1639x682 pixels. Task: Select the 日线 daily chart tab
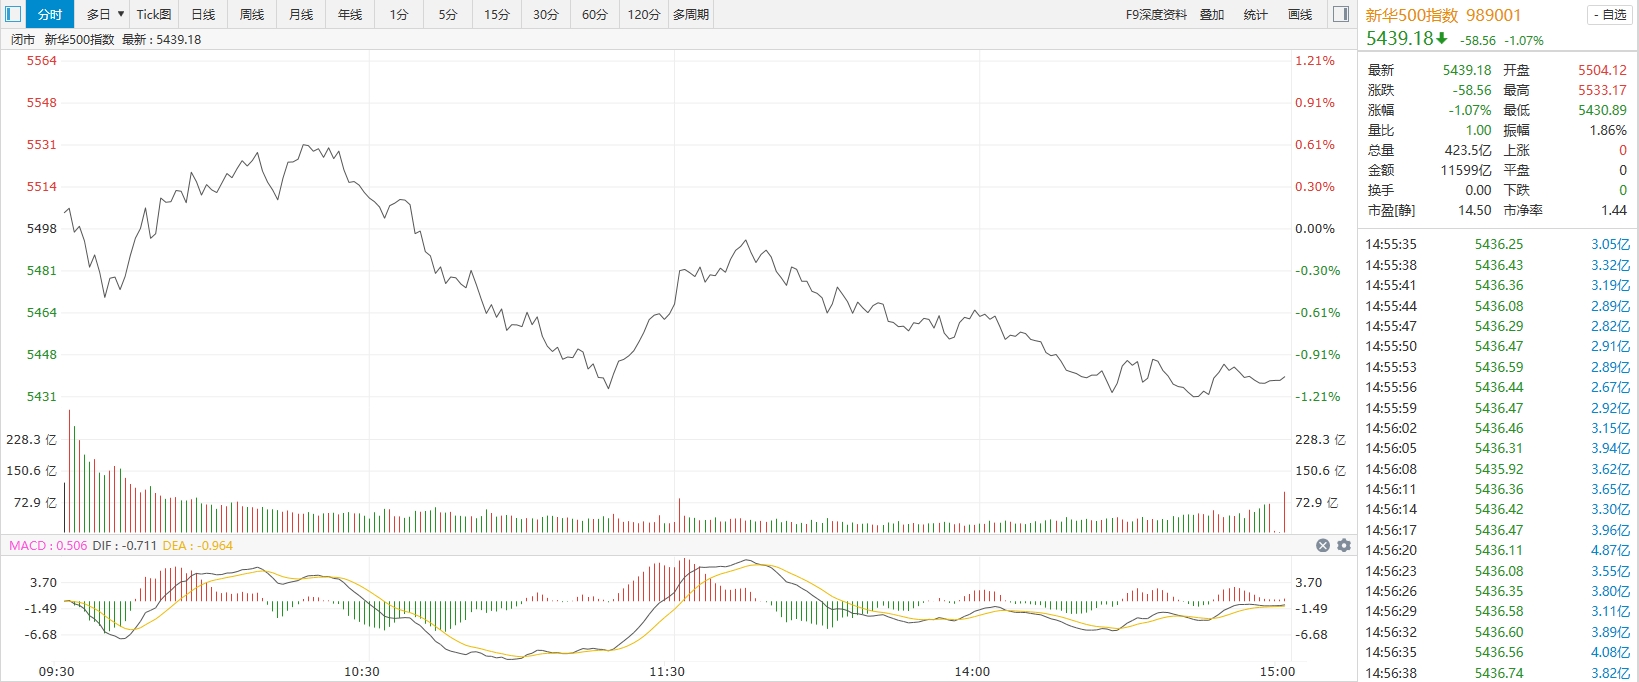[x=203, y=14]
